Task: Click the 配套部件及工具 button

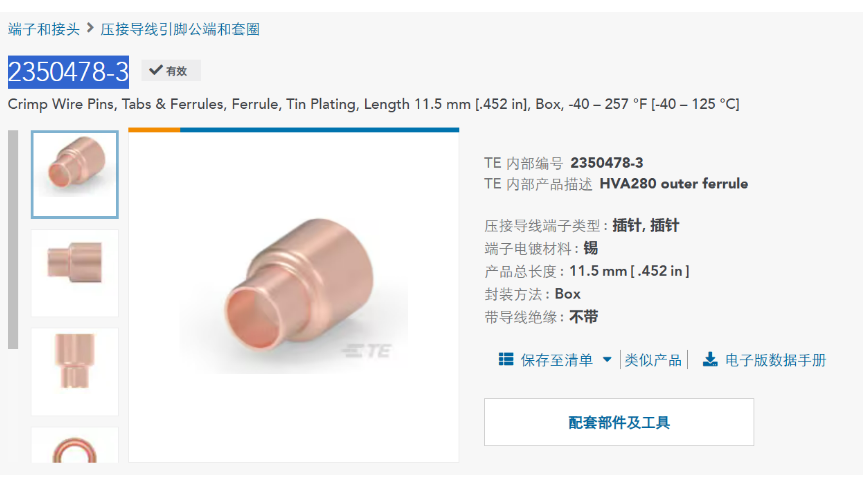Action: (619, 422)
